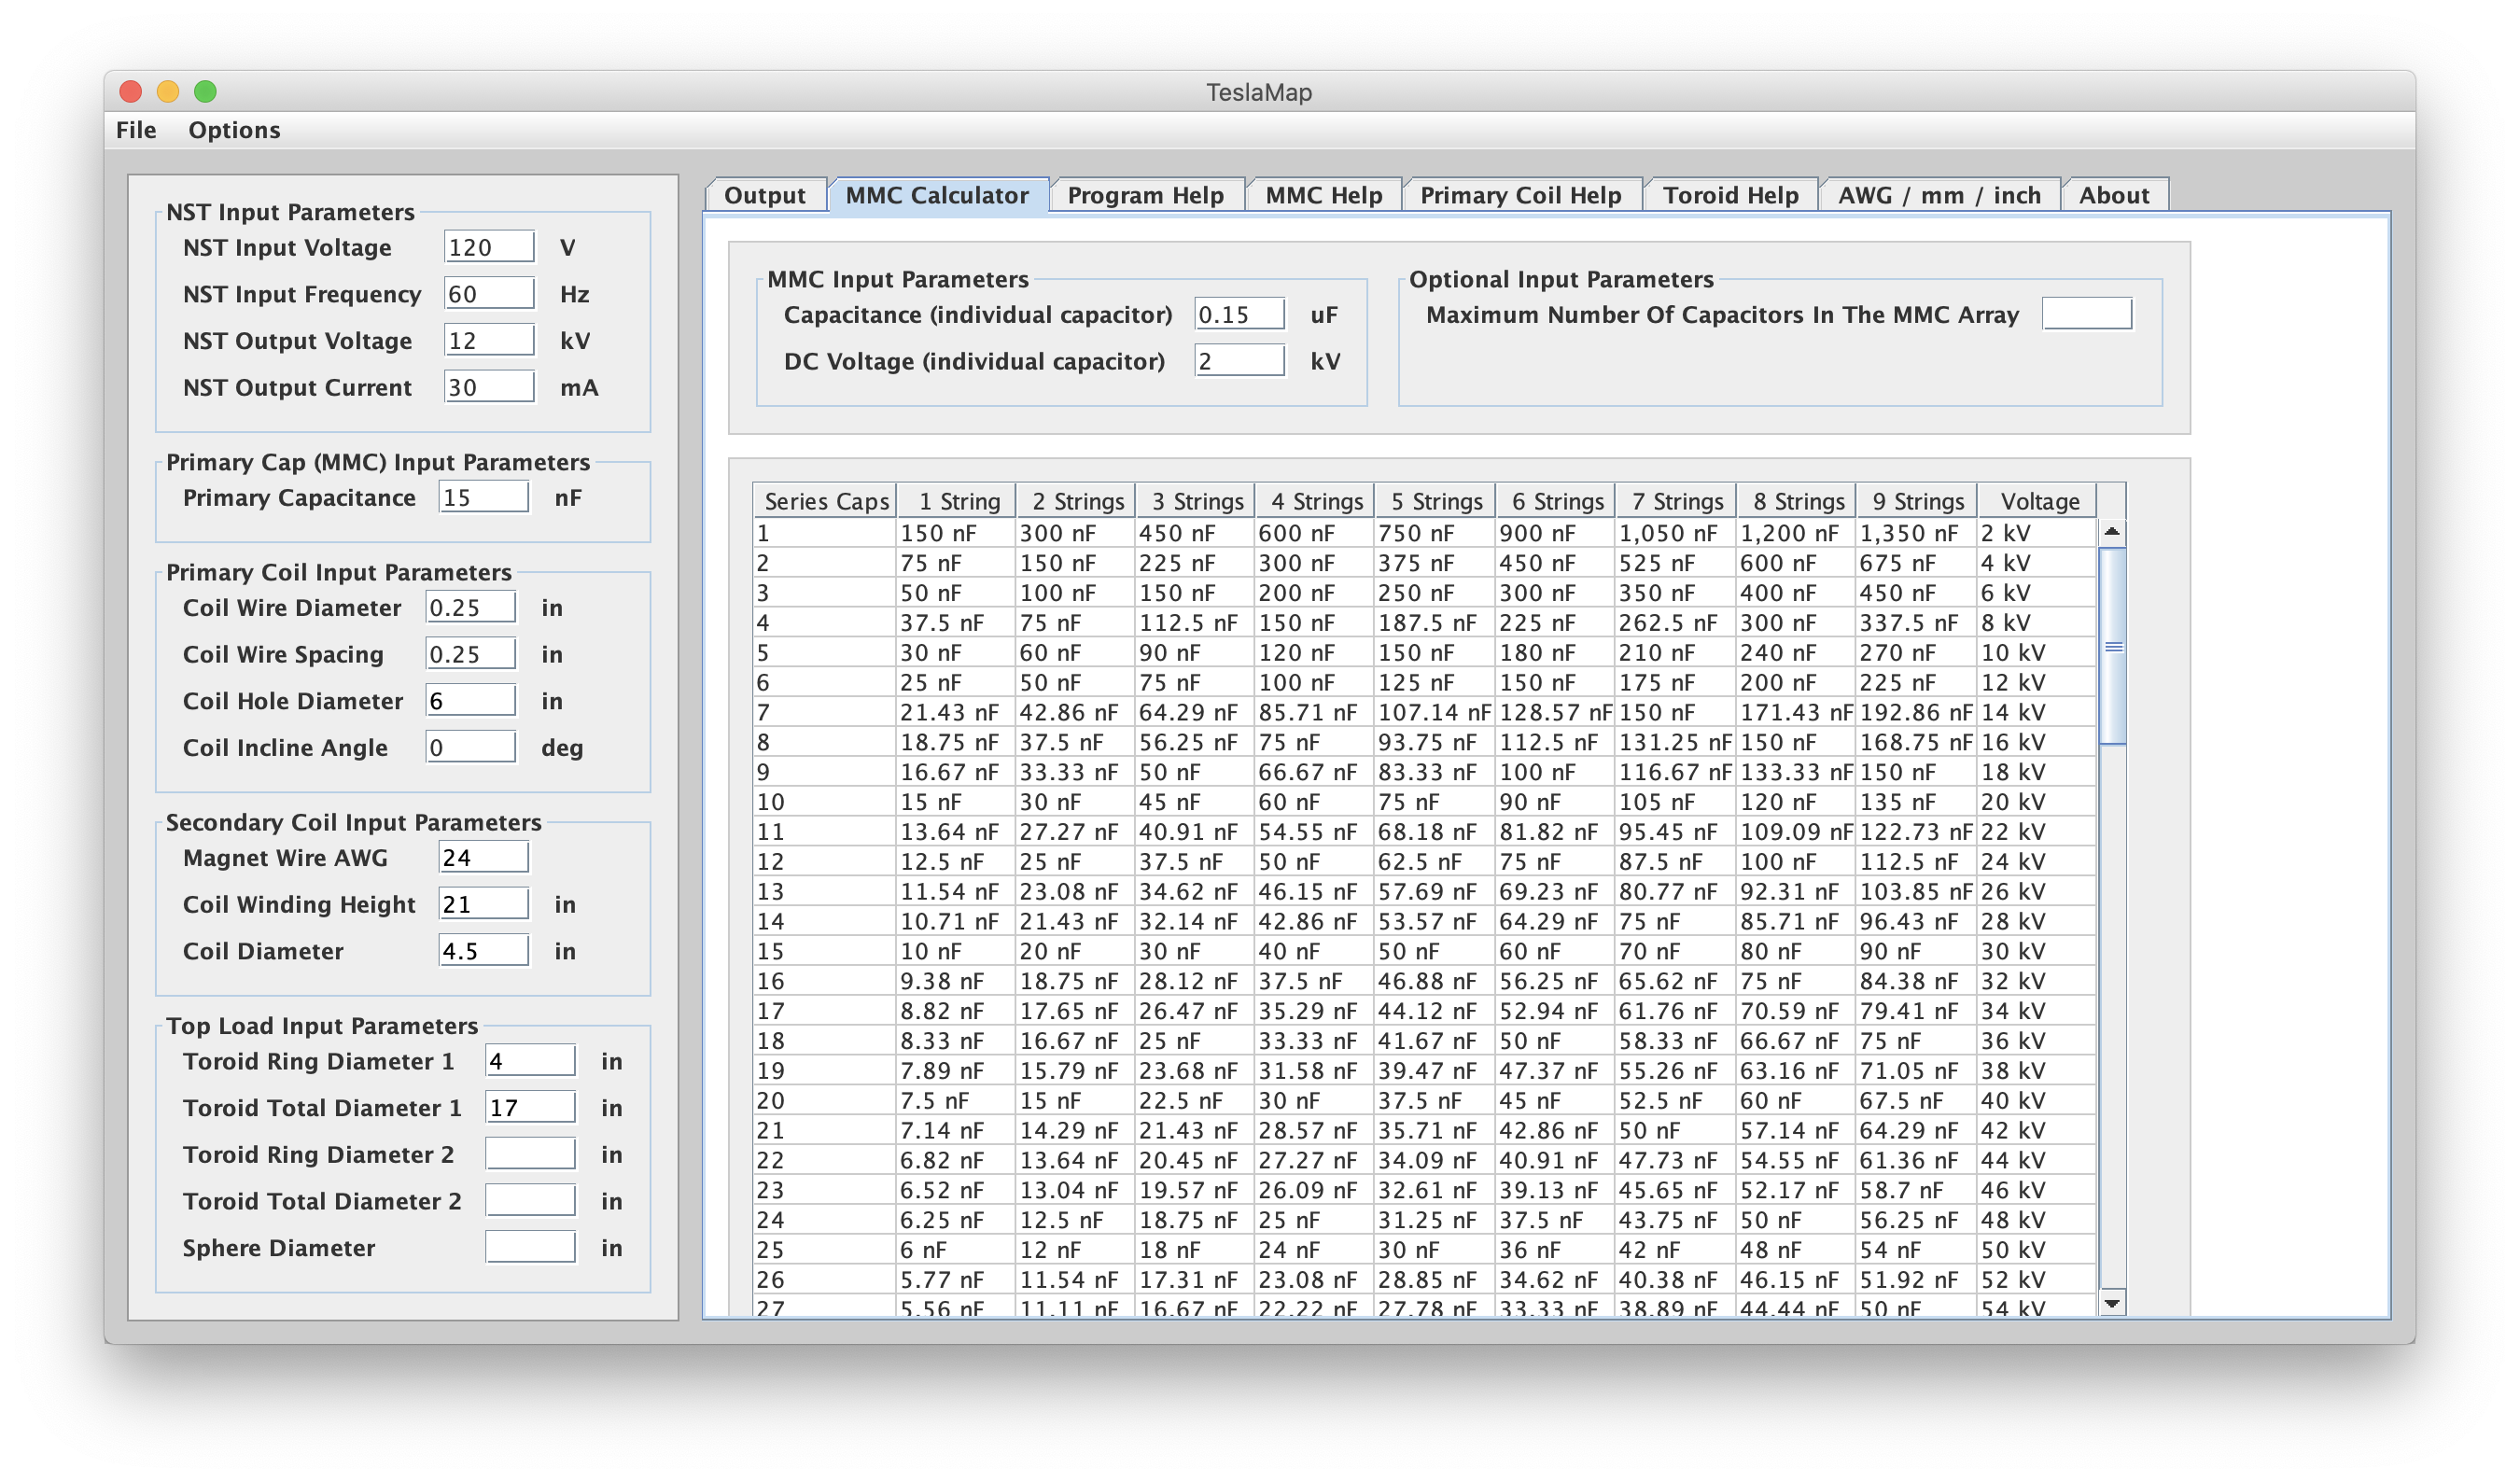Select the Toroid Help tab

[x=1729, y=194]
